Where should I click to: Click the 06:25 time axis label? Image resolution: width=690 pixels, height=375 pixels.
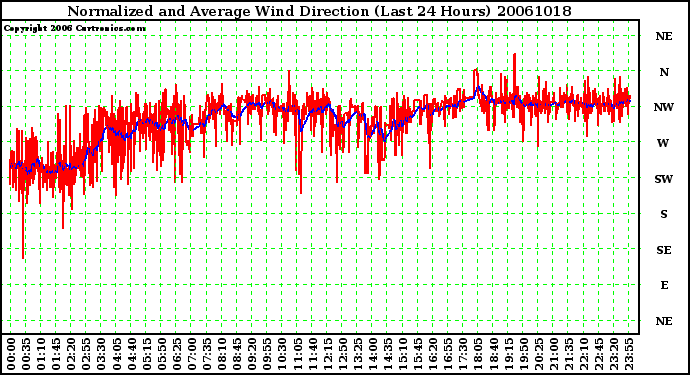[177, 354]
